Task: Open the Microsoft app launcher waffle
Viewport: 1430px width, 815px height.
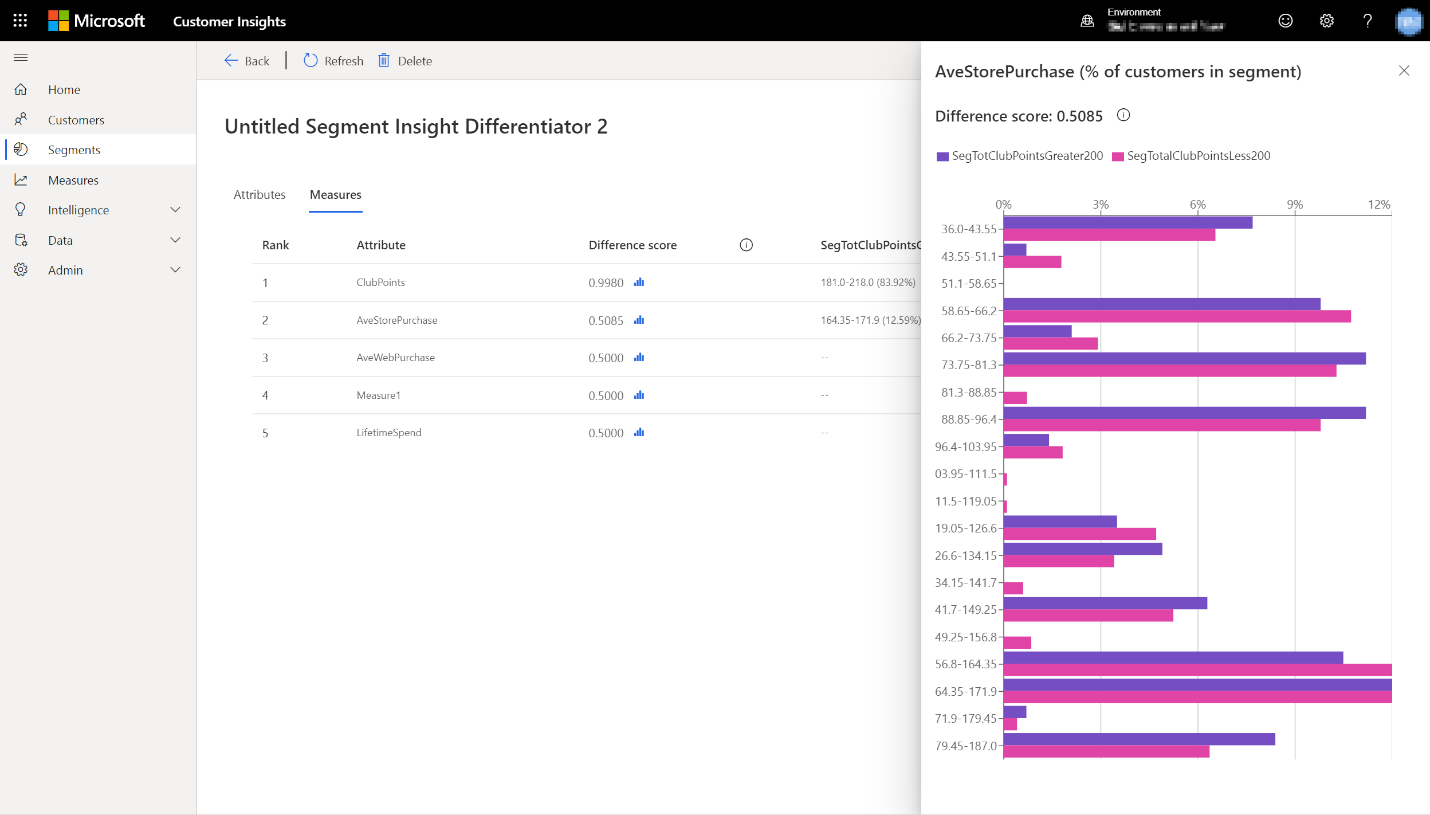Action: (x=19, y=20)
